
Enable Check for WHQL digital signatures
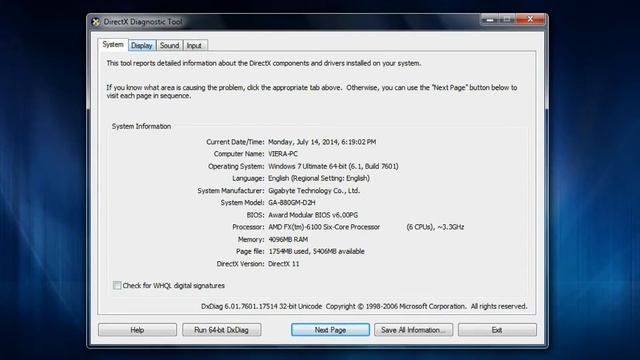117,285
